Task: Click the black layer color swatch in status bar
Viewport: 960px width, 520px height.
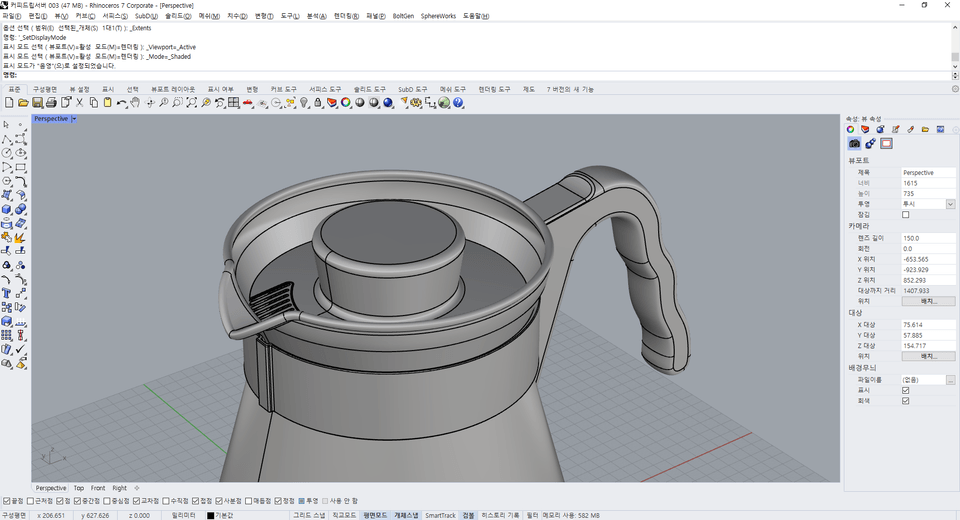Action: 211,515
